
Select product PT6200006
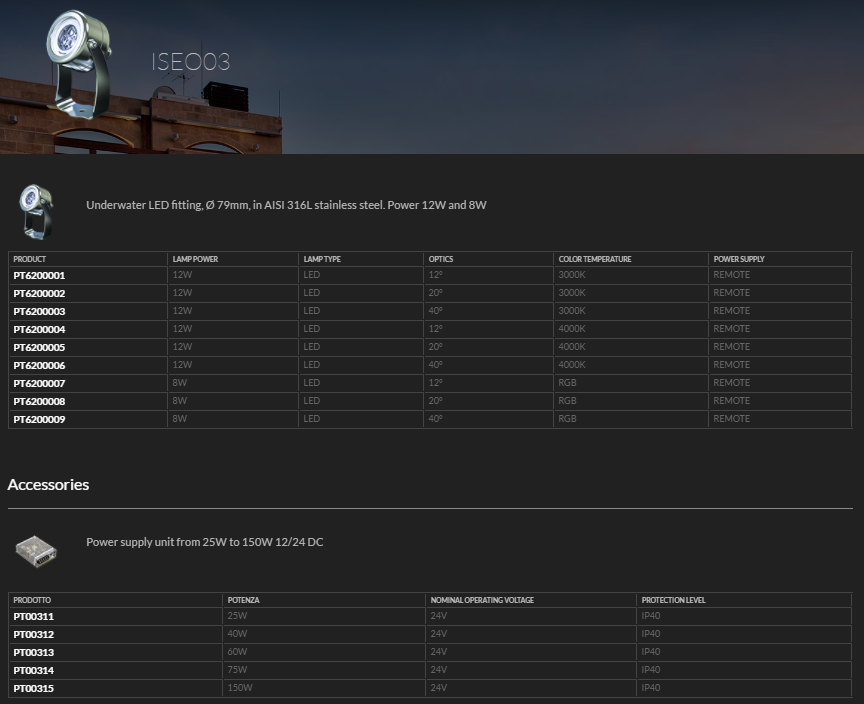(x=39, y=365)
